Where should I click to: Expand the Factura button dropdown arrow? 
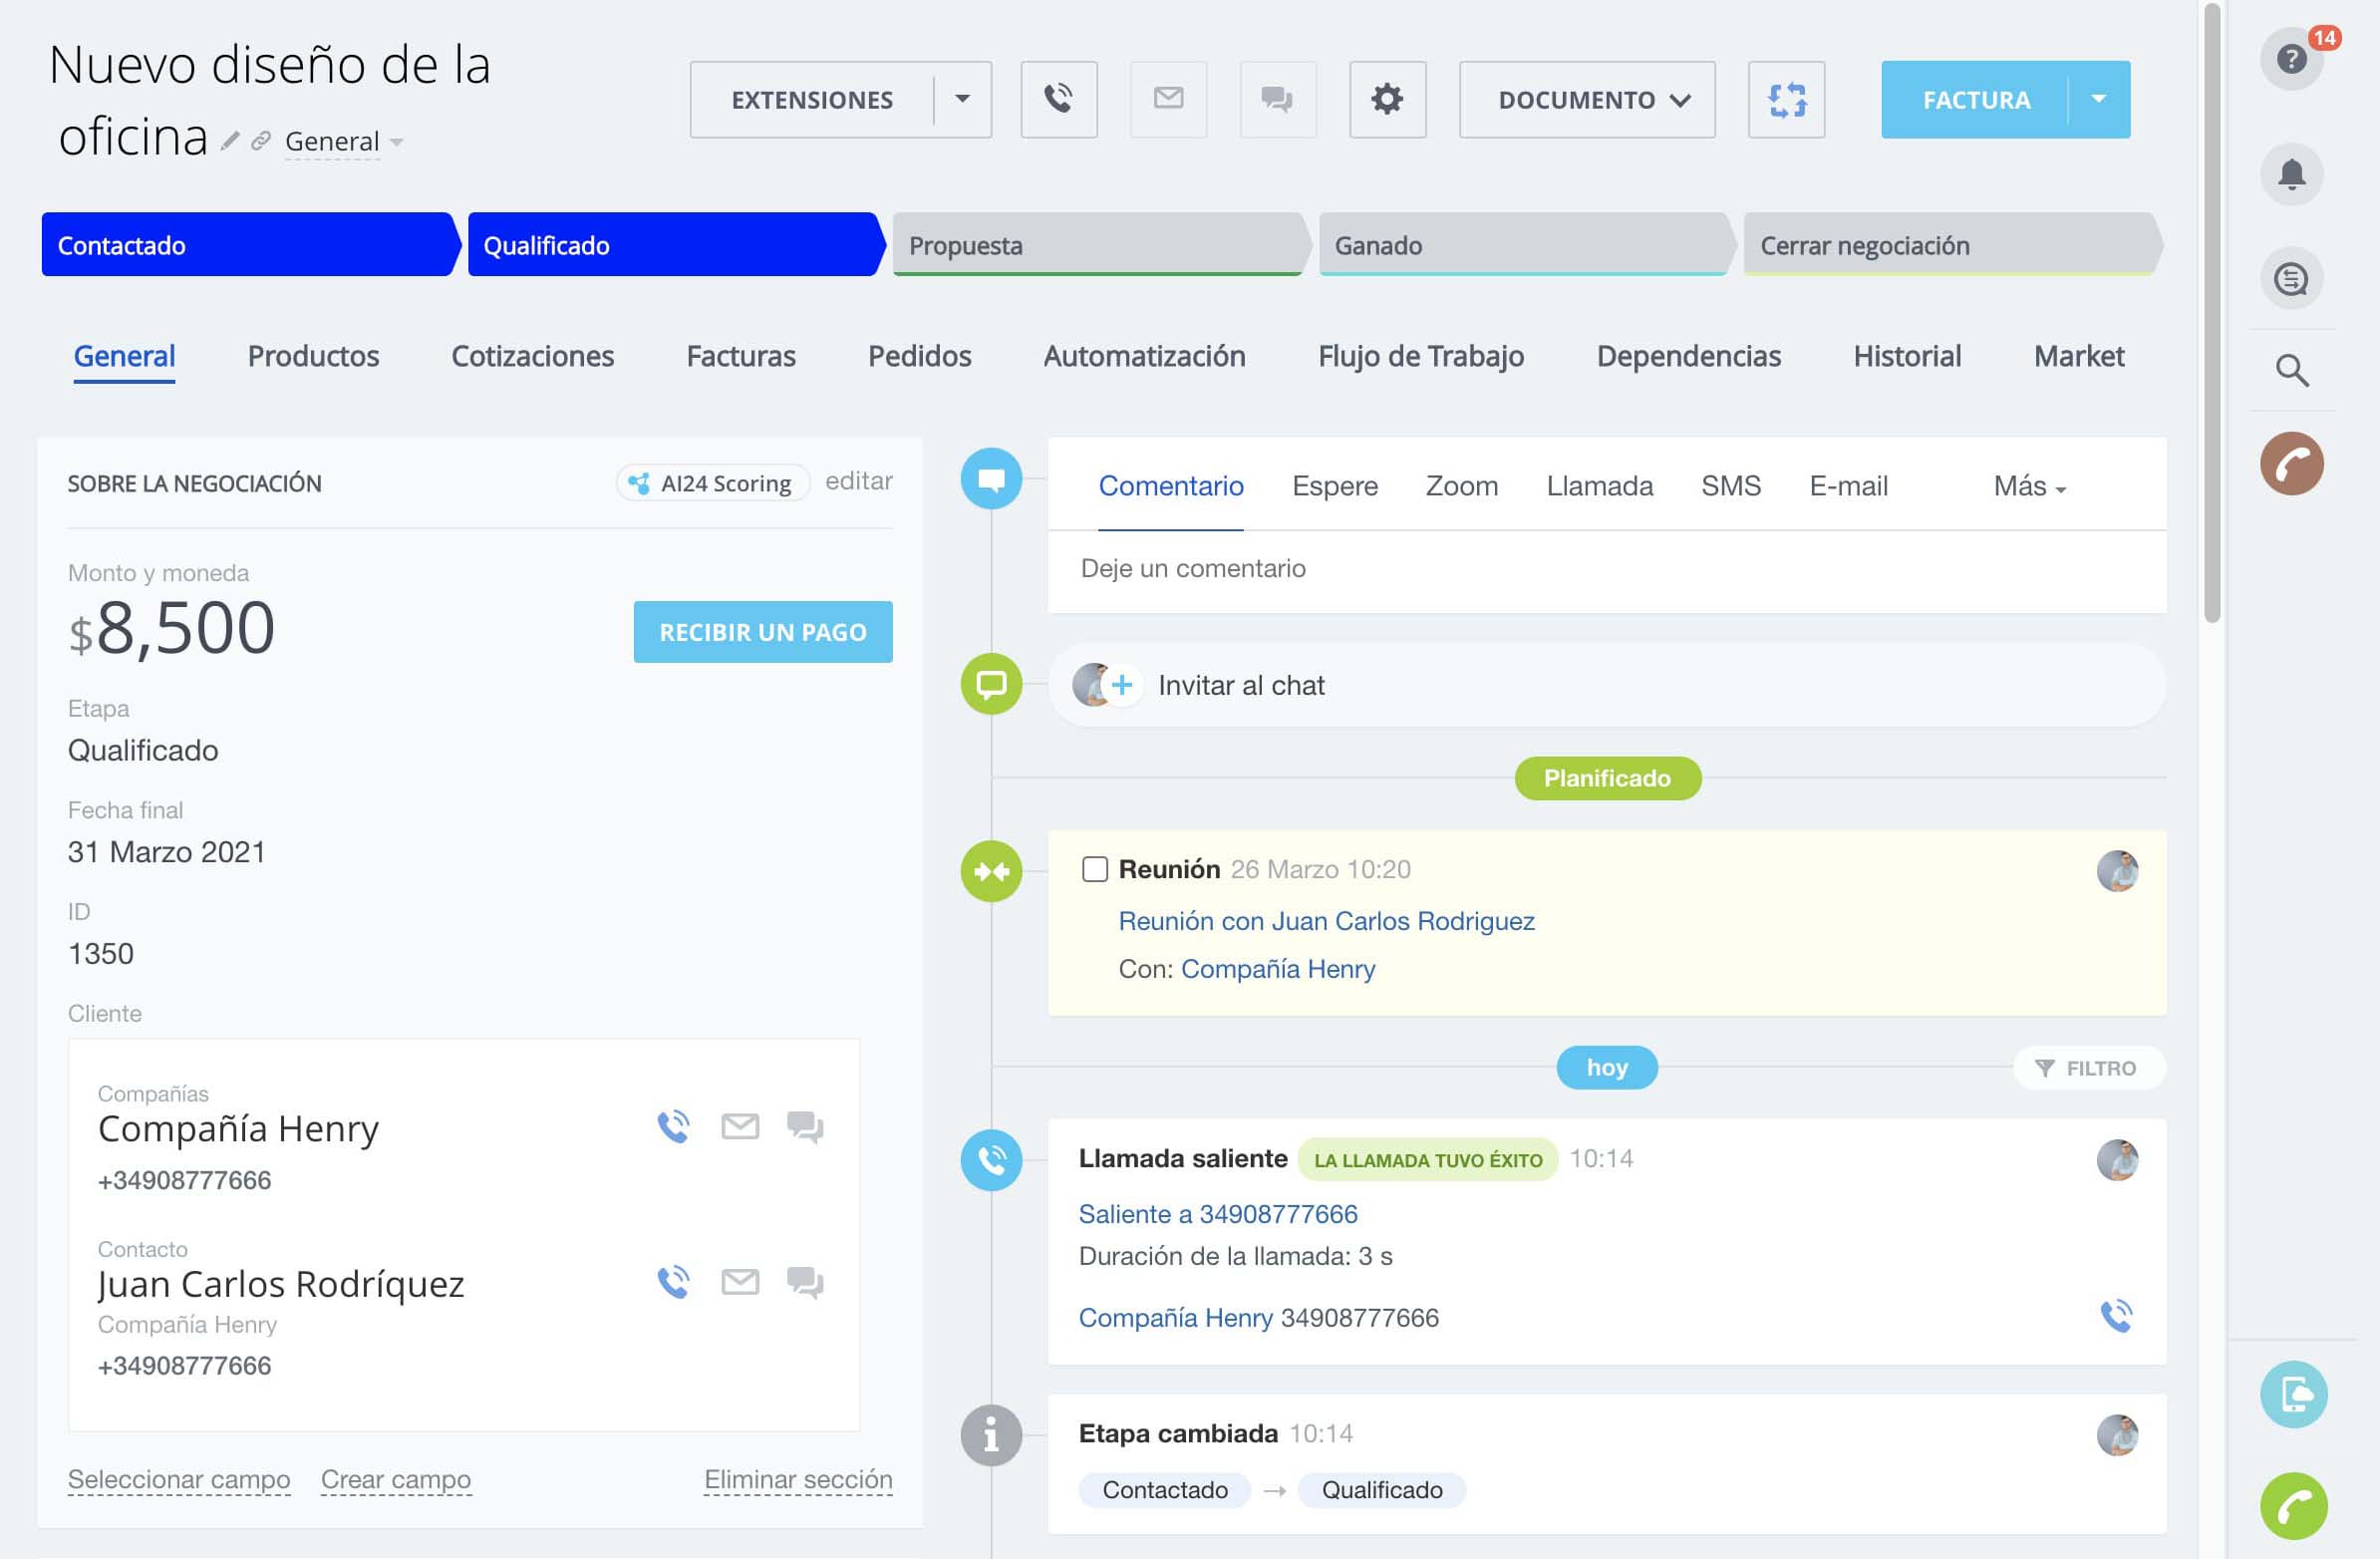tap(2098, 99)
